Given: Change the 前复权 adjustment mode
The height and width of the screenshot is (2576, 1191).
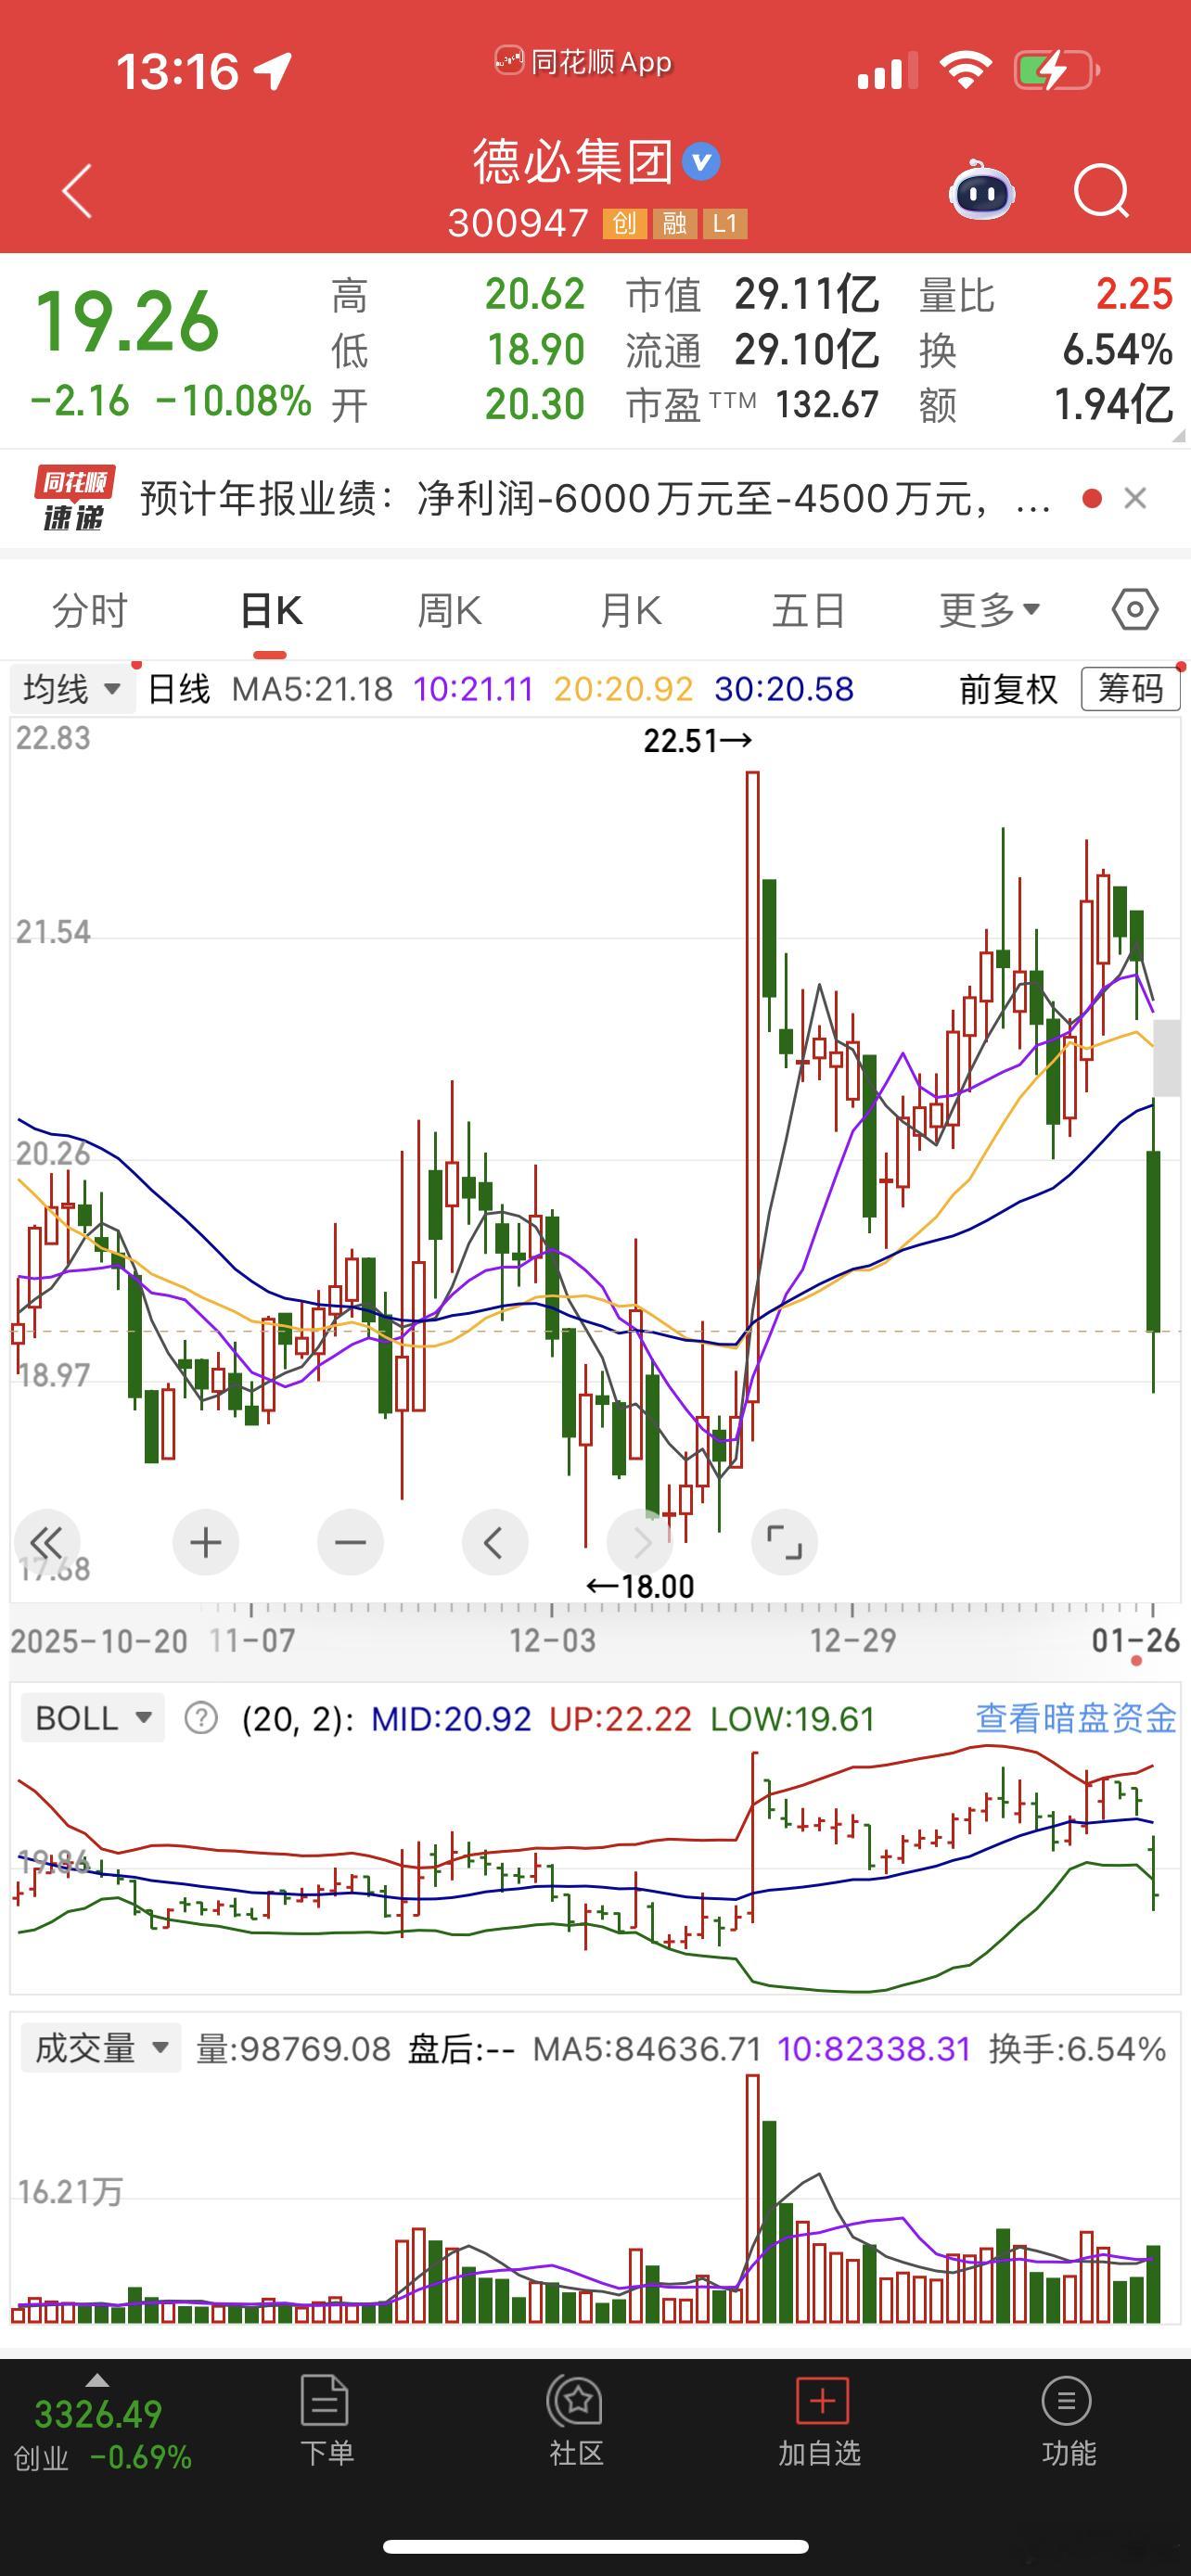Looking at the screenshot, I should [1008, 689].
